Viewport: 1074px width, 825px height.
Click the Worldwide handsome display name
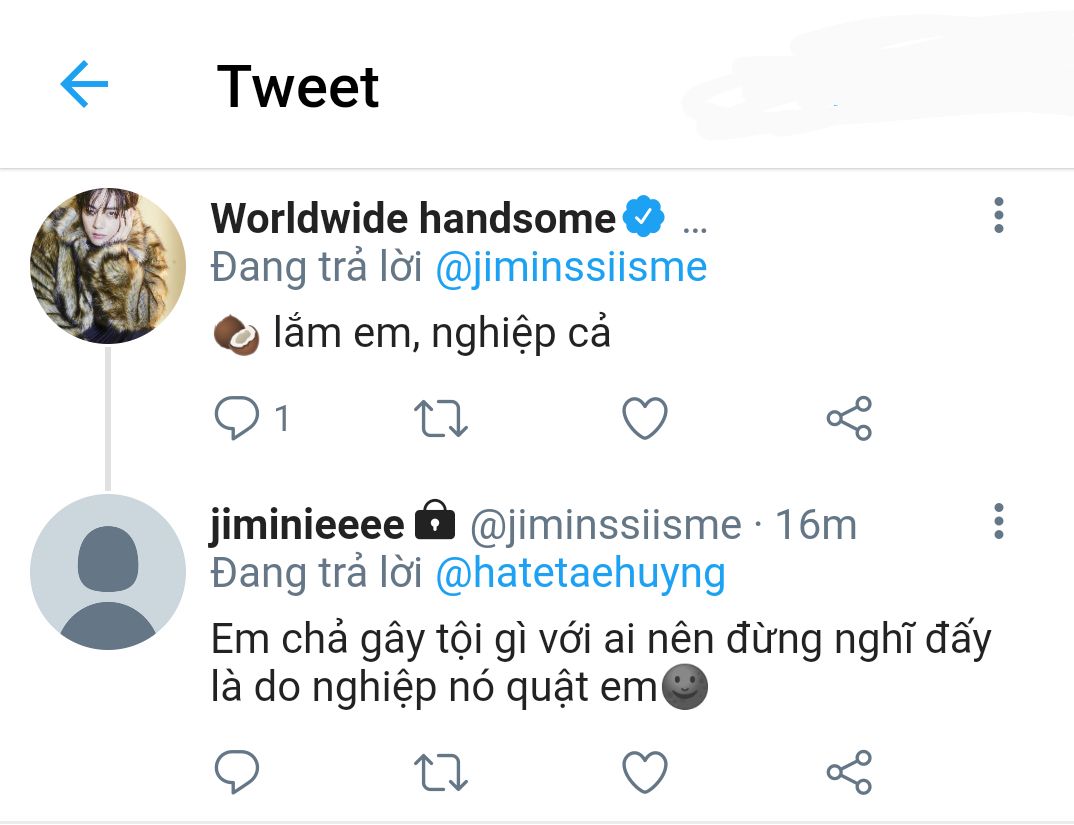(413, 218)
